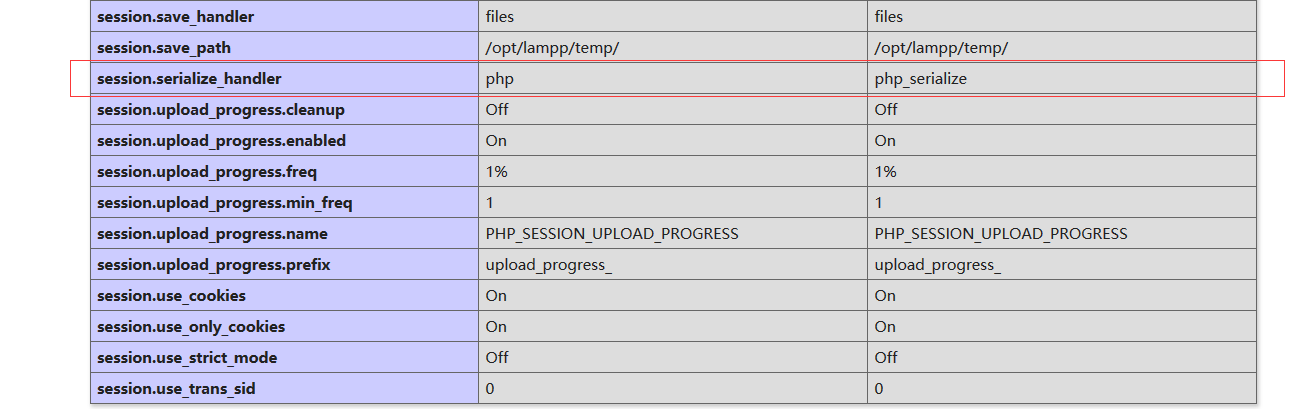Screen dimensions: 1297x409
Task: Select the session.use_cookies directive label
Action: click(x=171, y=295)
